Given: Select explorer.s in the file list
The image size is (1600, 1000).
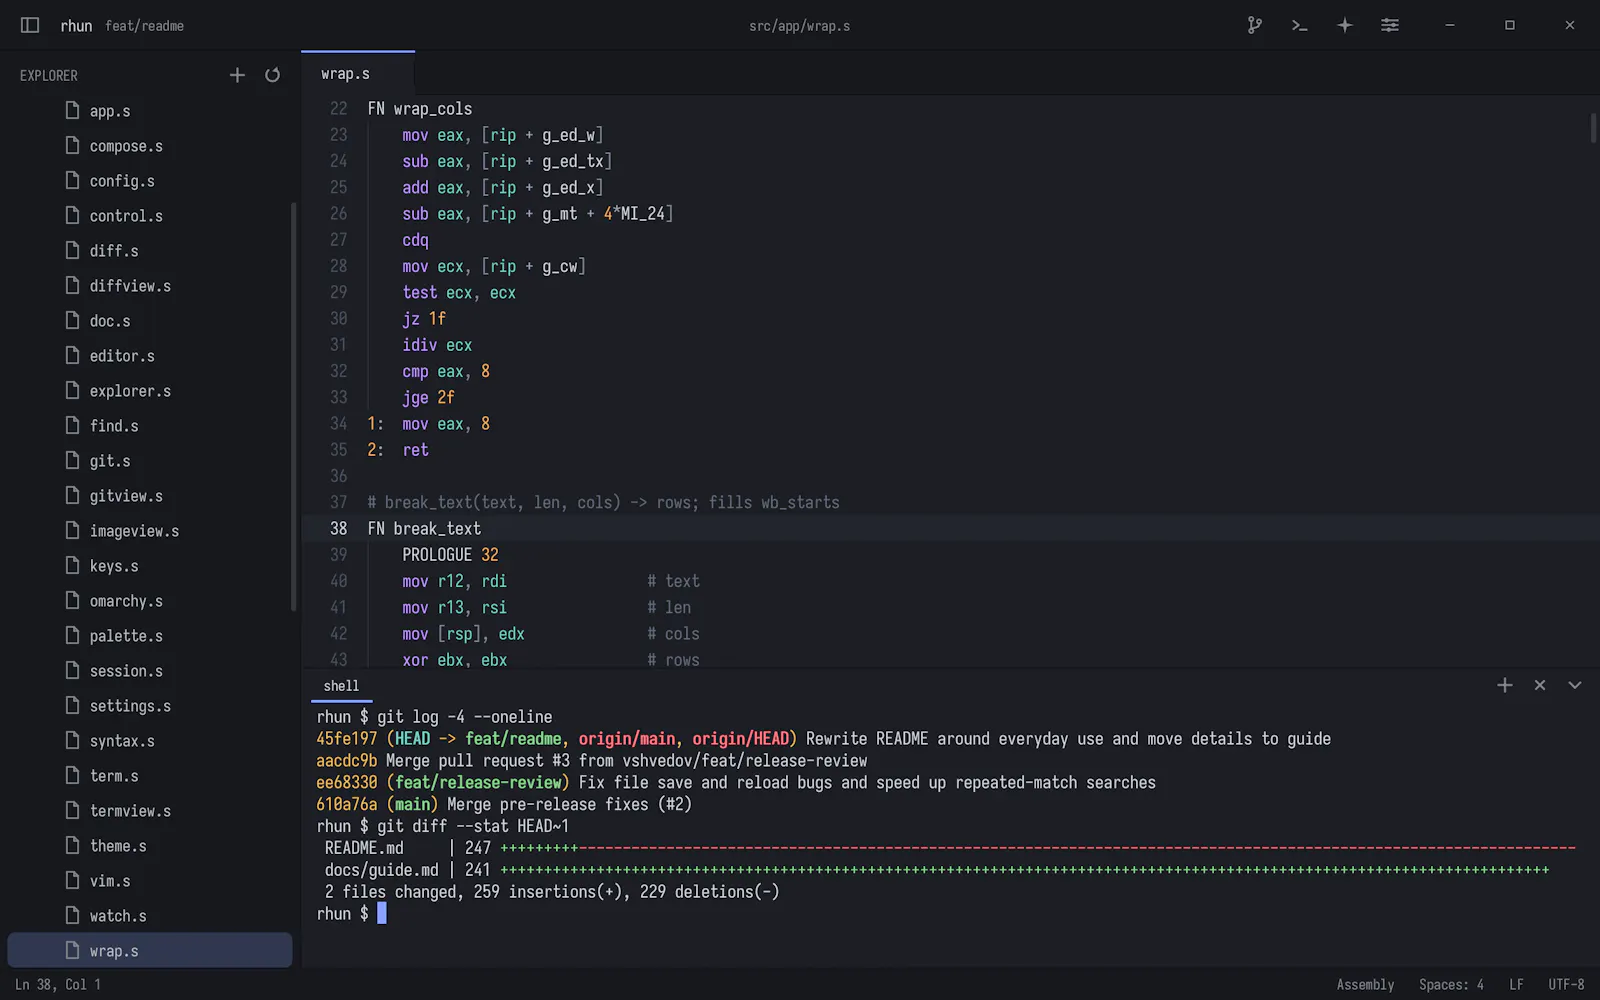Looking at the screenshot, I should 150,391.
